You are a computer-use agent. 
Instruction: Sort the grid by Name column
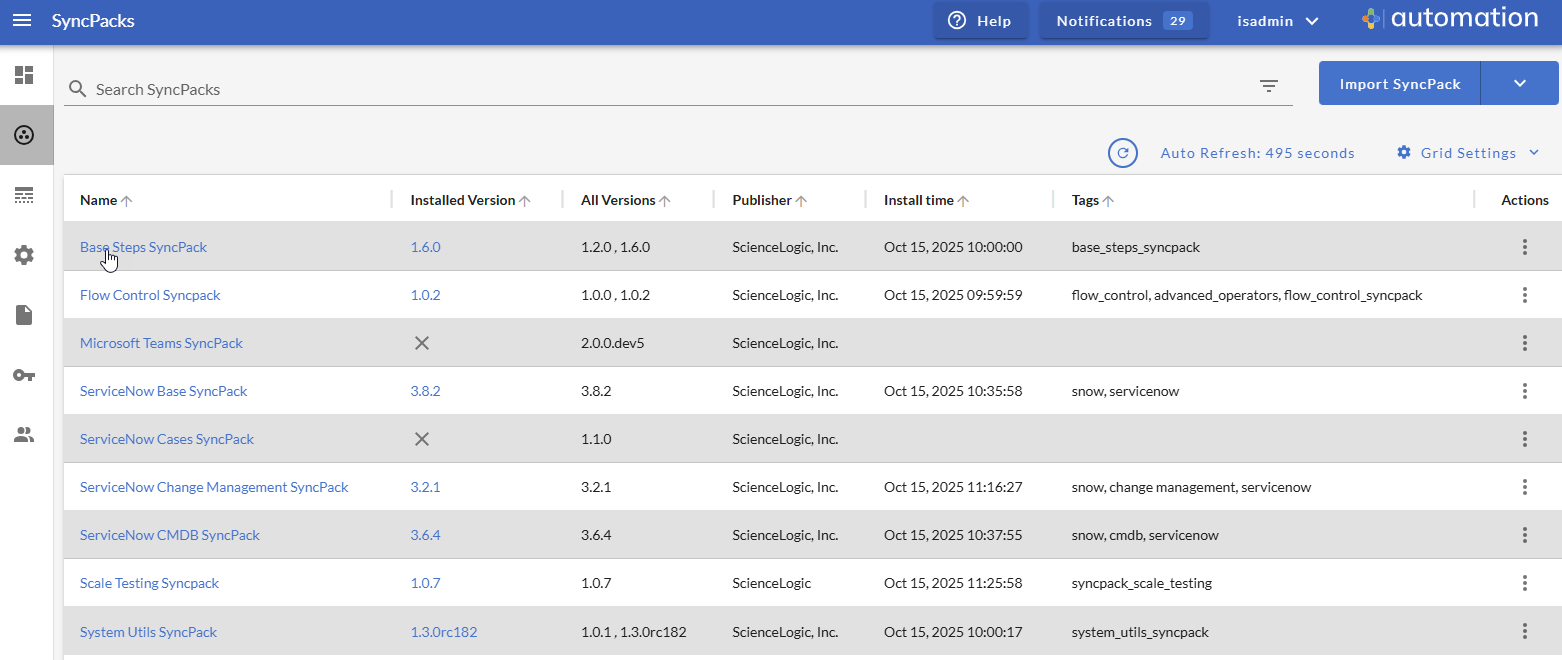99,200
